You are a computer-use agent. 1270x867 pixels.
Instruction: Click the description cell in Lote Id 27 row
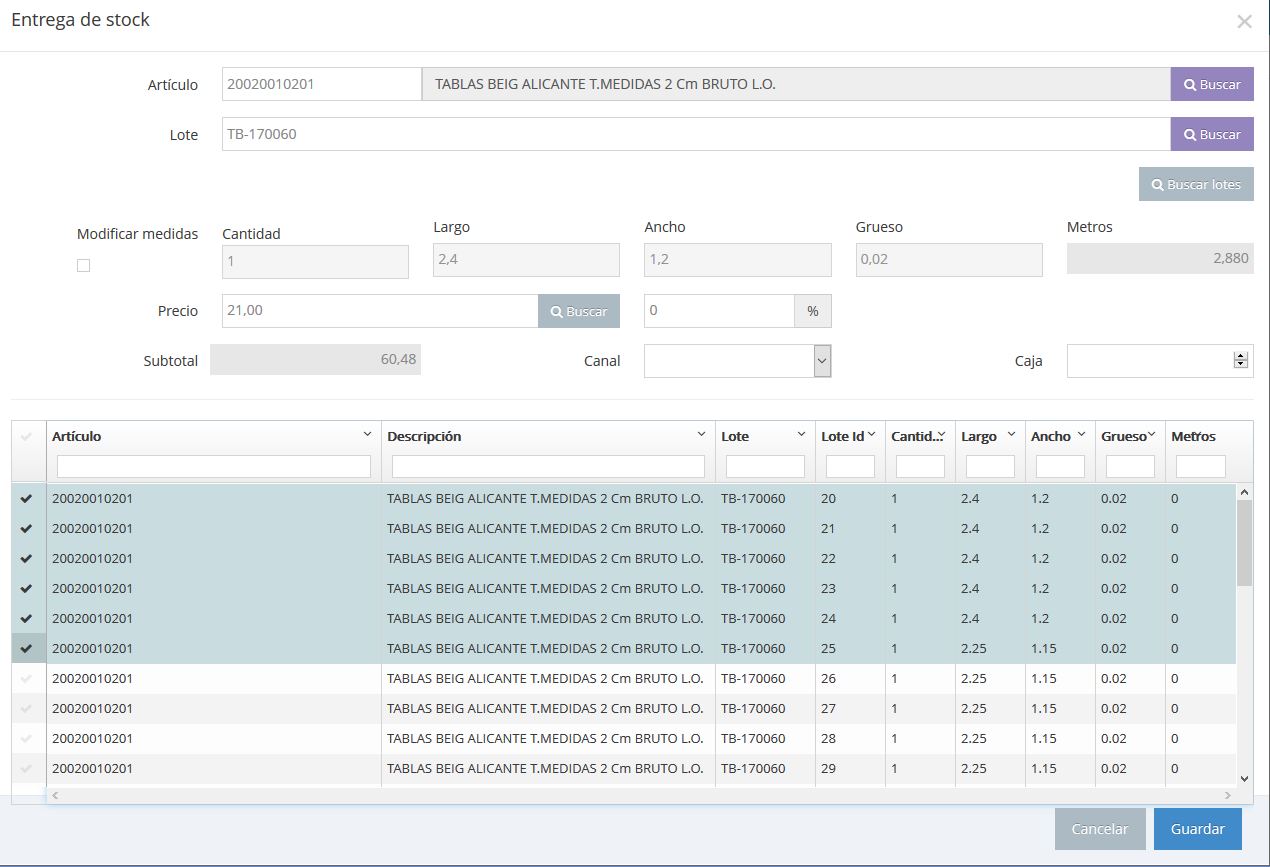(x=545, y=708)
